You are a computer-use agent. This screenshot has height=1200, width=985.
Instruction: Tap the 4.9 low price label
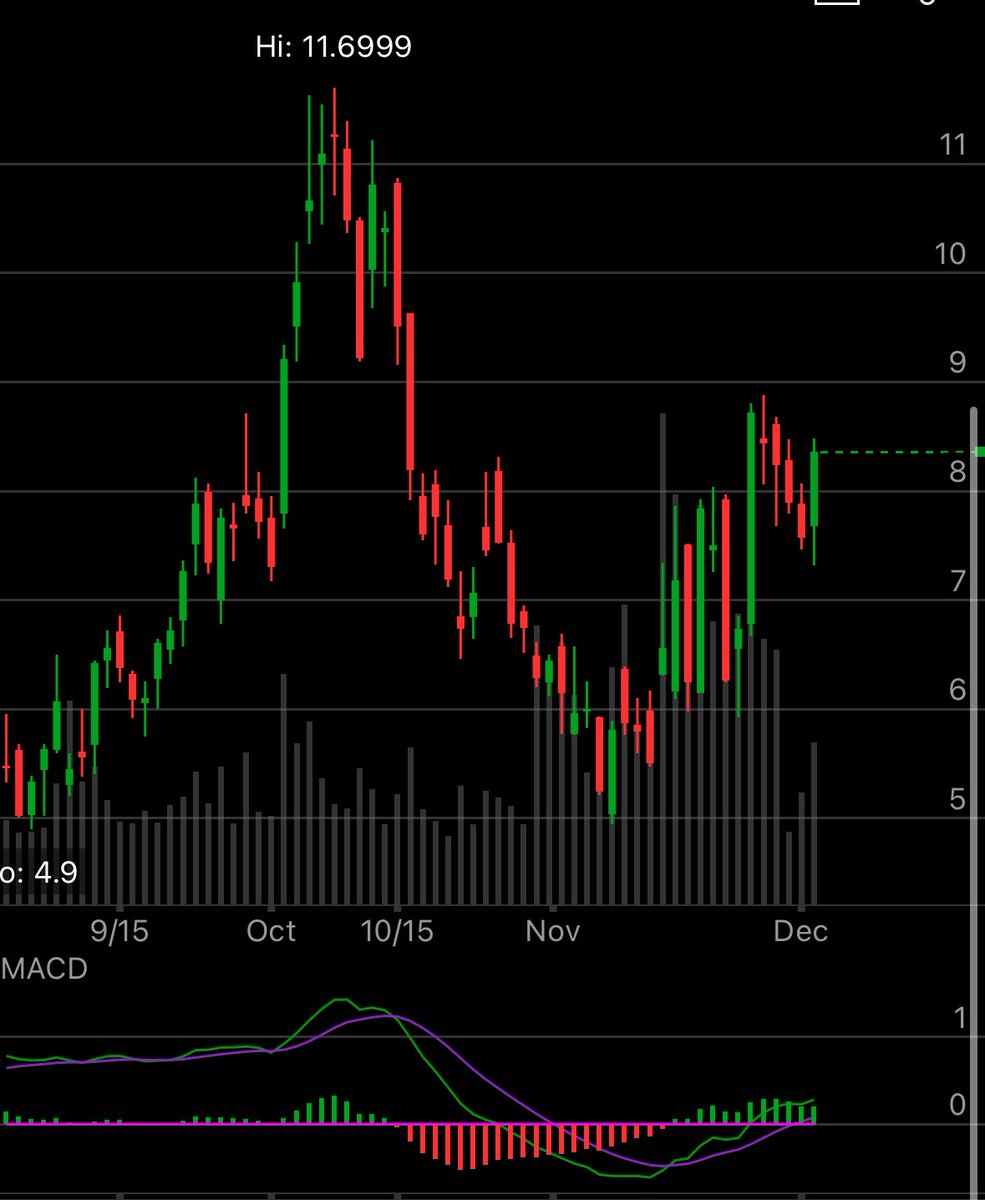point(38,873)
